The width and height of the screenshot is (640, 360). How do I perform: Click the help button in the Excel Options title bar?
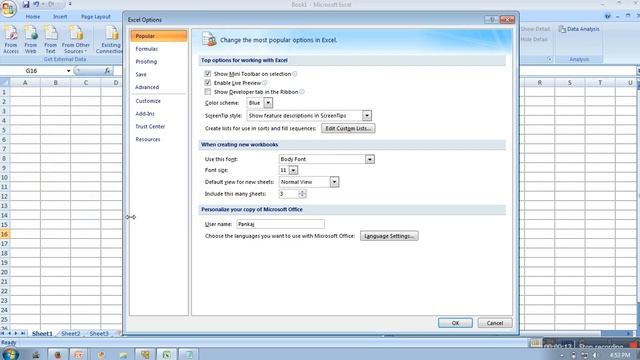492,20
